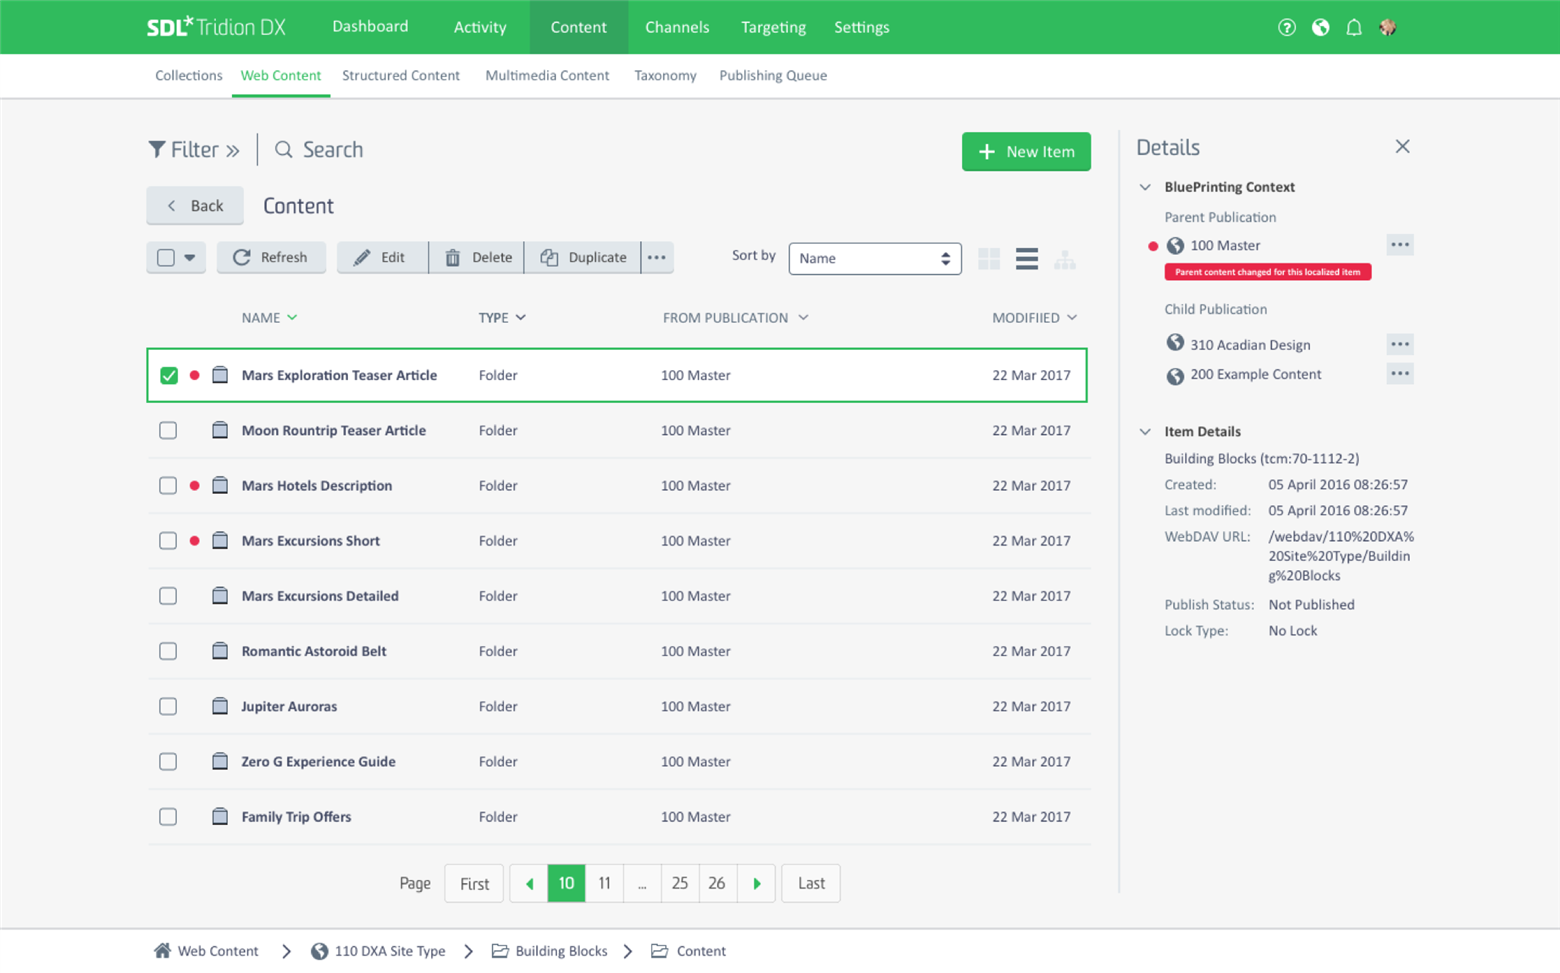Image resolution: width=1560 pixels, height=973 pixels.
Task: Open the Channels menu
Action: 677,27
